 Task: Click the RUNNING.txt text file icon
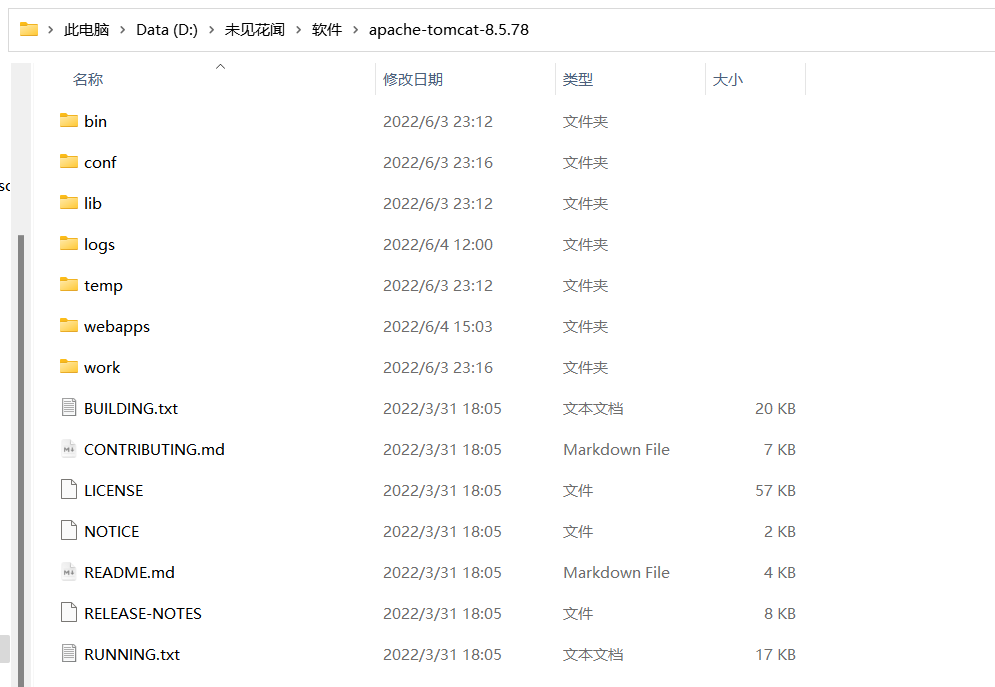click(x=69, y=653)
